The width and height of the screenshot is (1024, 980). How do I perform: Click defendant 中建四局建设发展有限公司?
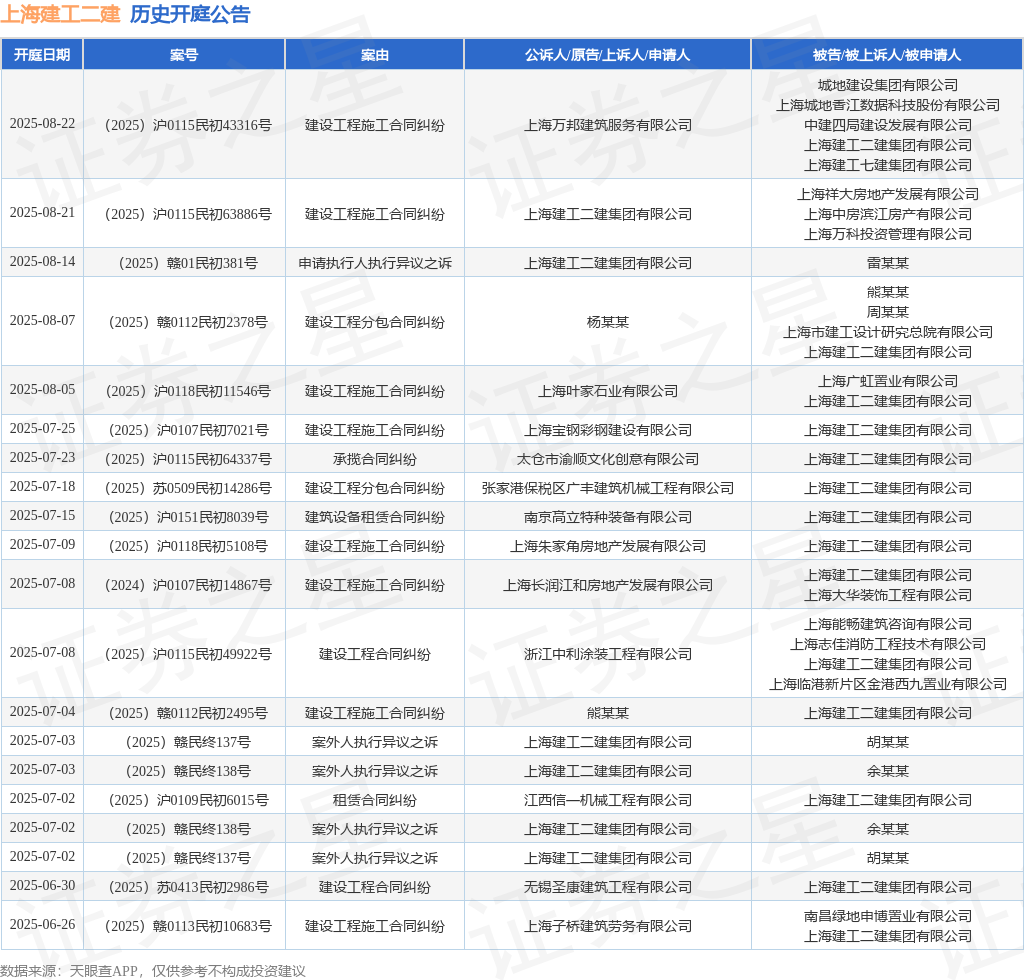(888, 125)
